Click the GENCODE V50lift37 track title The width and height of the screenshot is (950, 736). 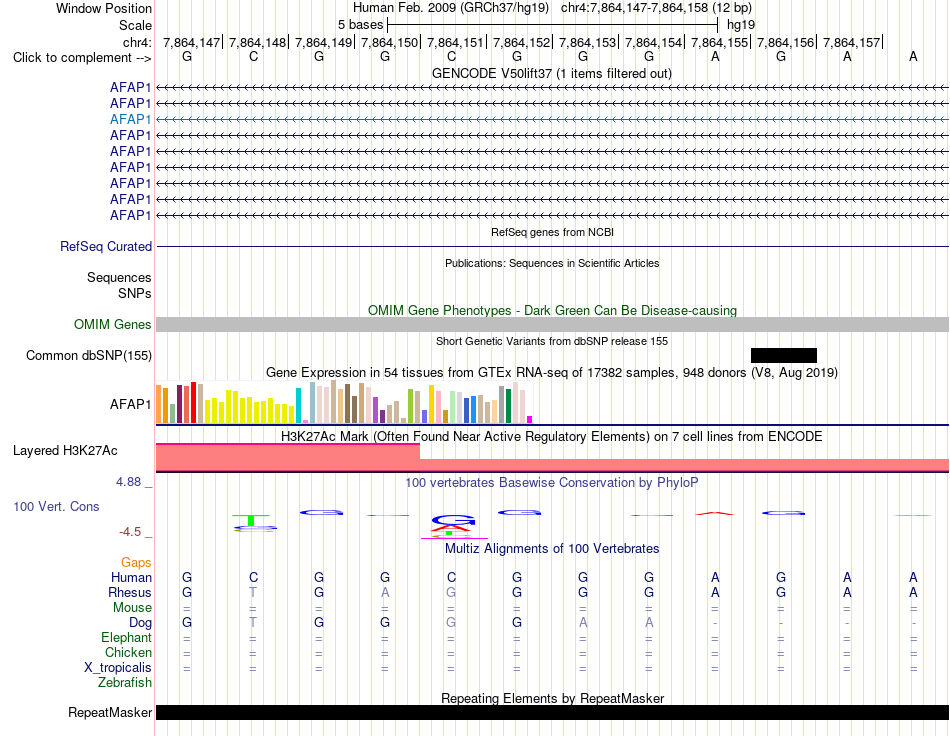pyautogui.click(x=551, y=73)
